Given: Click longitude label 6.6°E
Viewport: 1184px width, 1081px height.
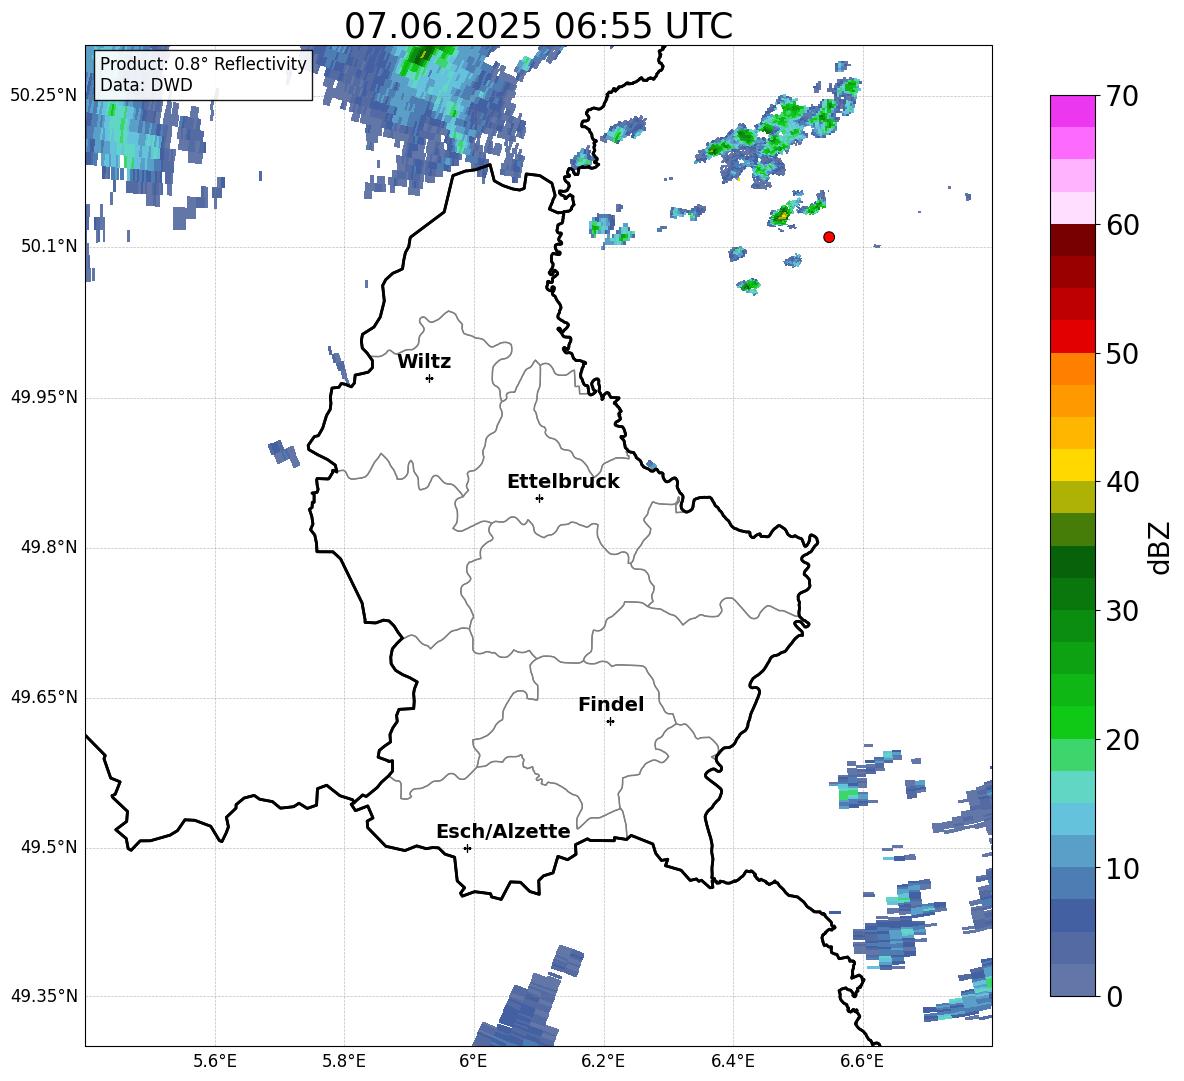Looking at the screenshot, I should coord(862,1061).
